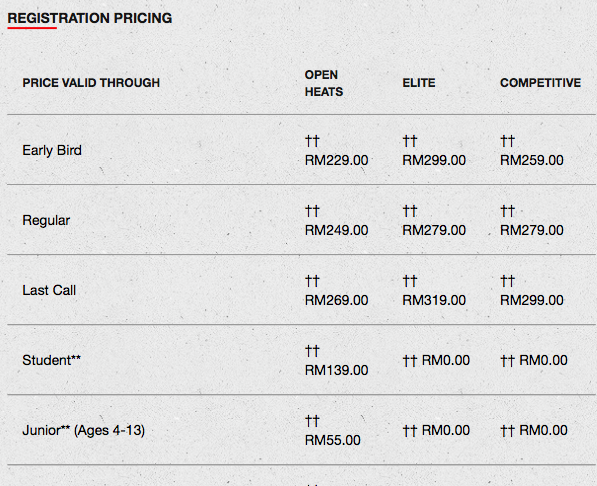Screen dimensions: 597x486
Task: Select the Regular row label
Action: (46, 221)
